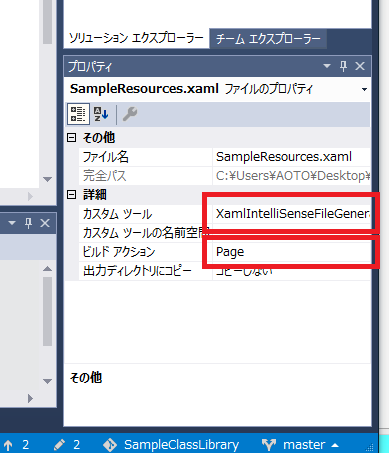Screen dimensions: 389x453
Task: Click the upper-left pane scroll right arrow
Action: (x=30, y=197)
